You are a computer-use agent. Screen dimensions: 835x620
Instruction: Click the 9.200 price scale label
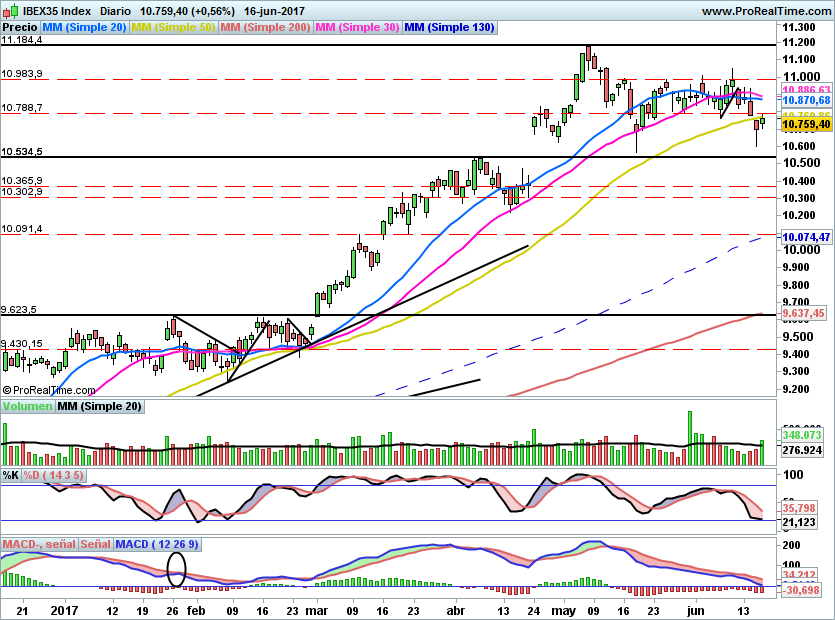pyautogui.click(x=796, y=389)
